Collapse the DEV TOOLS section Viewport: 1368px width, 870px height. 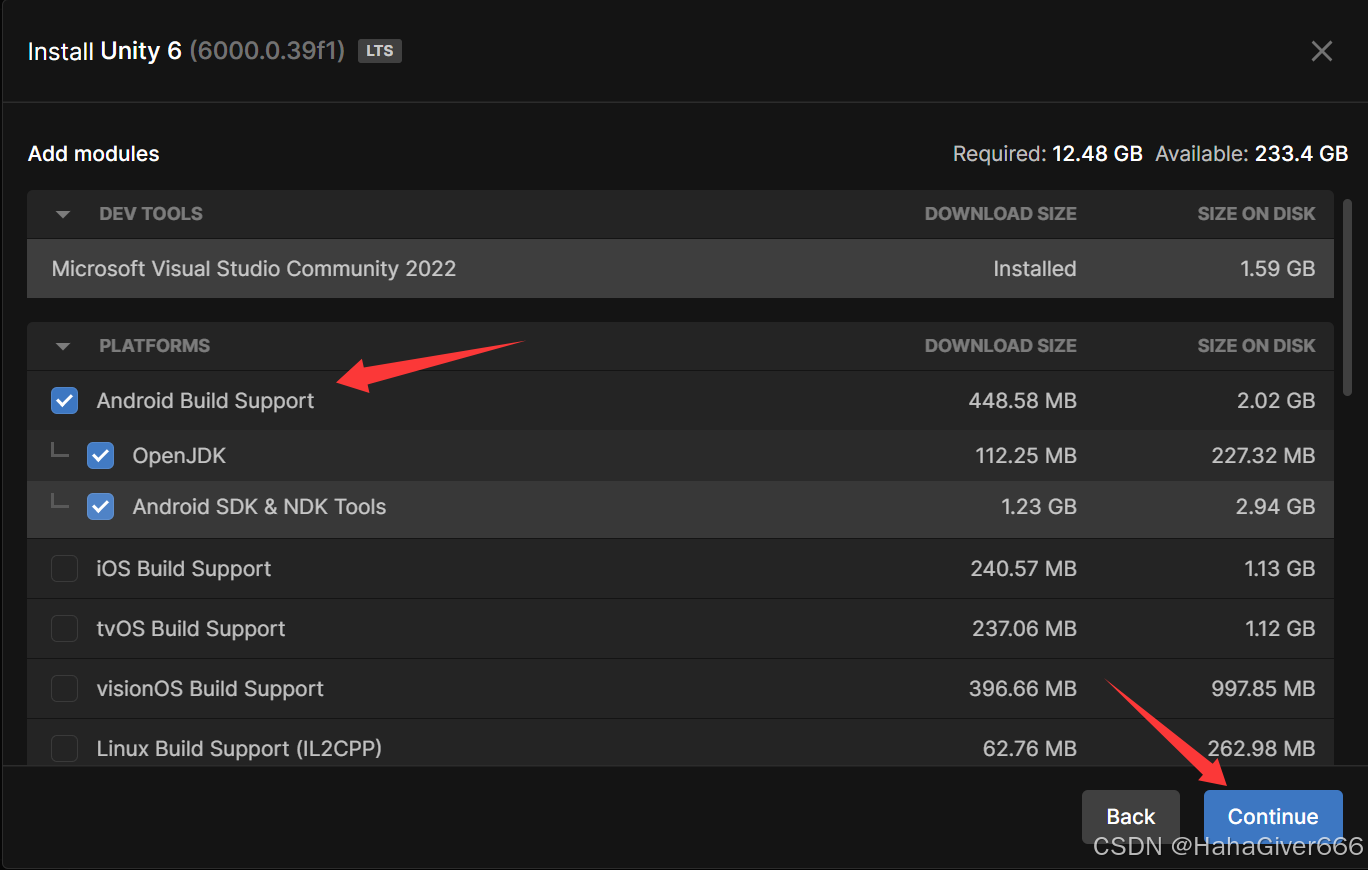63,214
